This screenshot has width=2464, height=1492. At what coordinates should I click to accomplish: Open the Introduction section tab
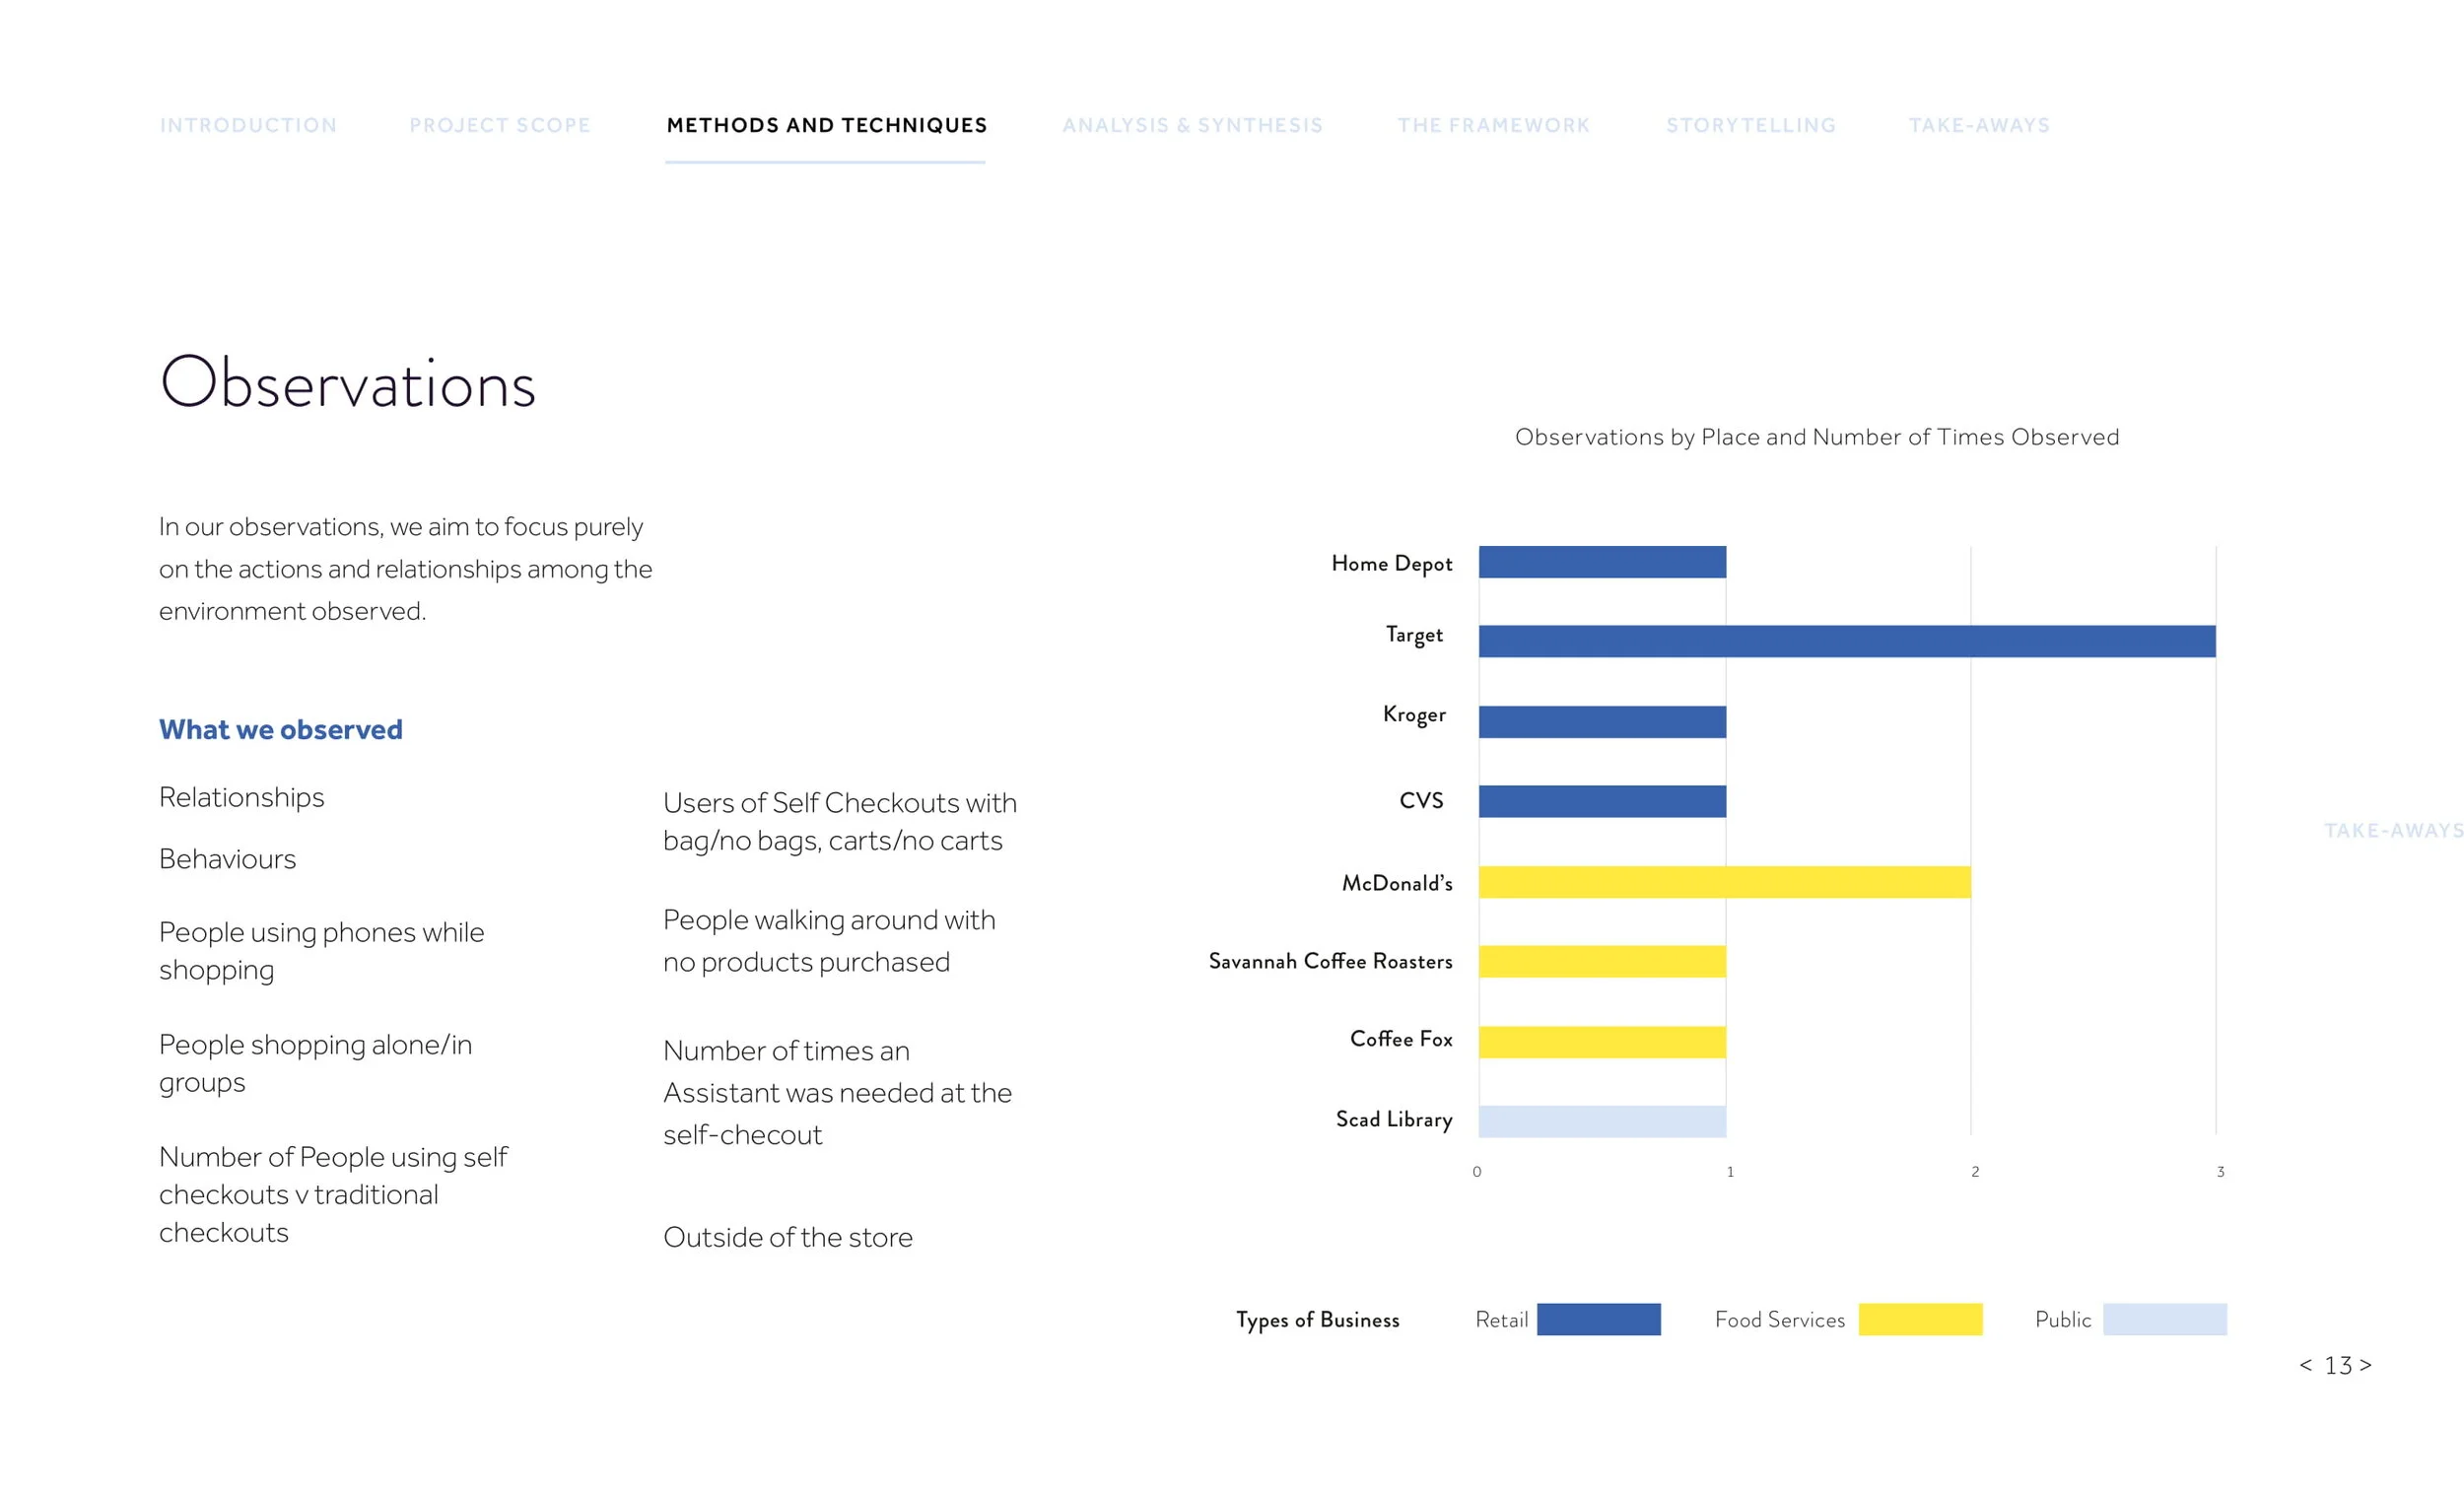(248, 125)
